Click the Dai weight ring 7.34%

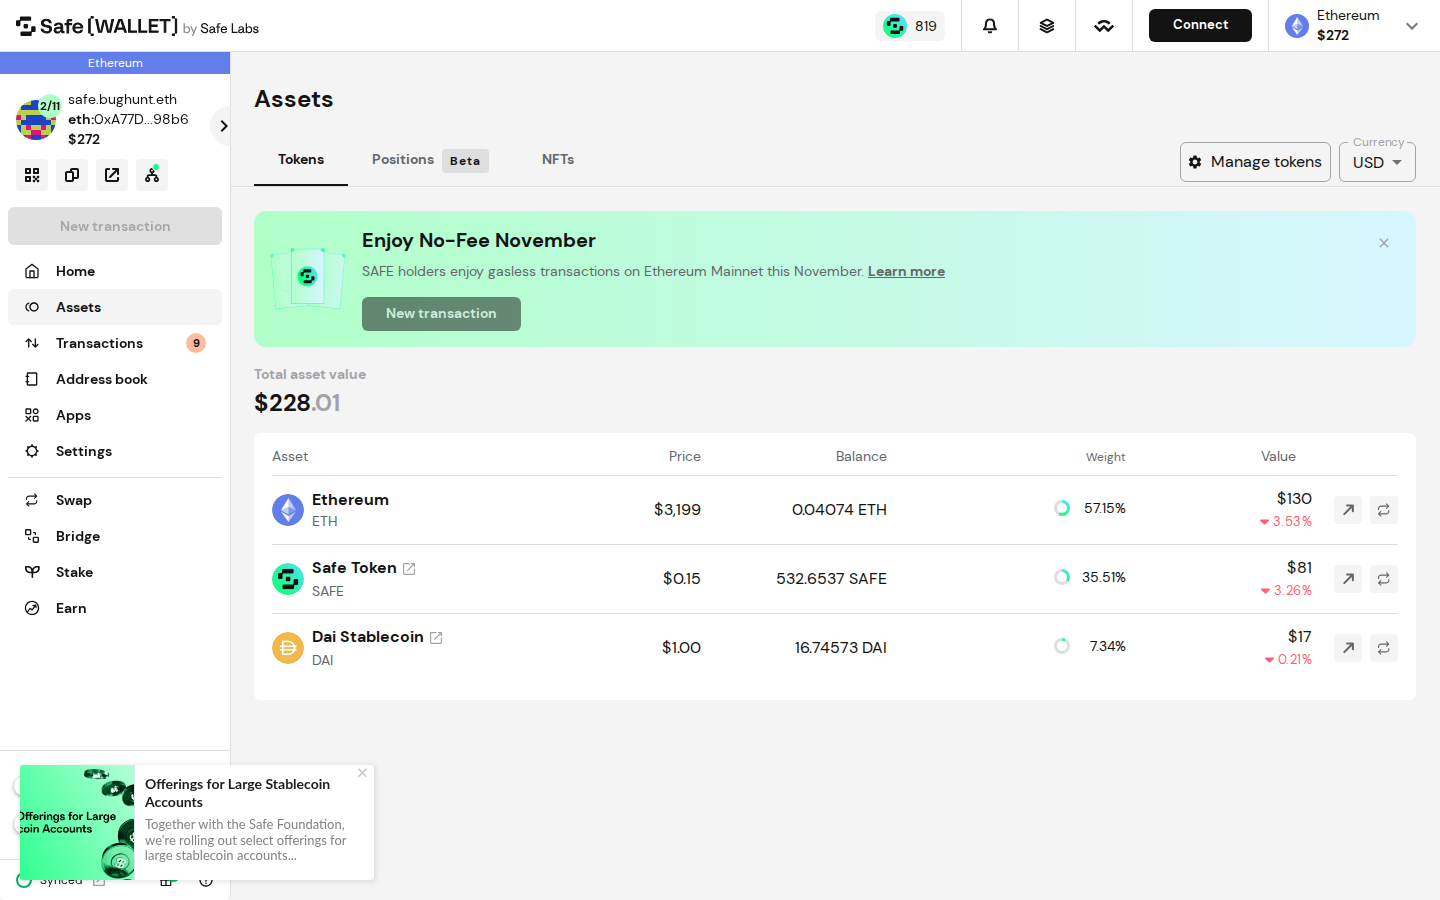1062,646
